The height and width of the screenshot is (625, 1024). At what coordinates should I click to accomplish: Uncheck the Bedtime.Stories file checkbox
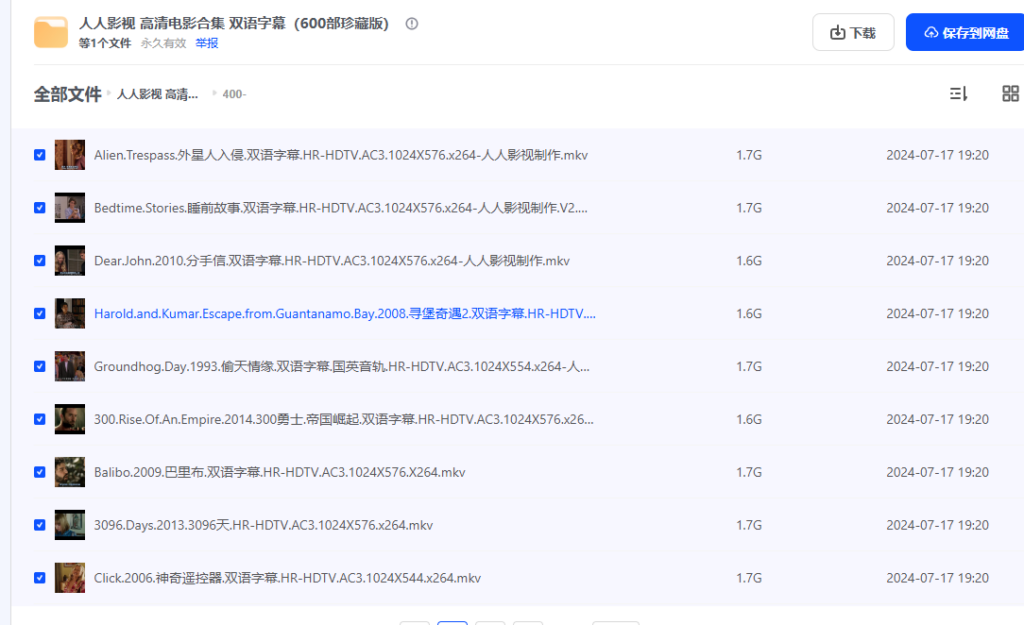point(40,208)
